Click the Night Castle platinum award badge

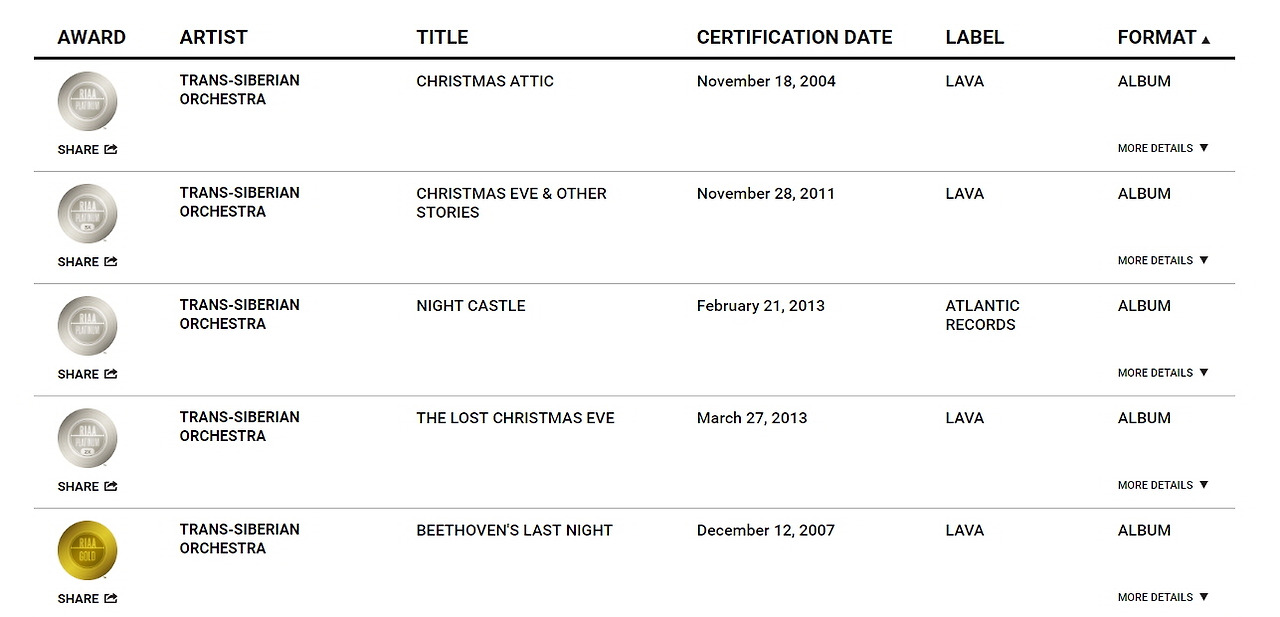click(x=88, y=326)
